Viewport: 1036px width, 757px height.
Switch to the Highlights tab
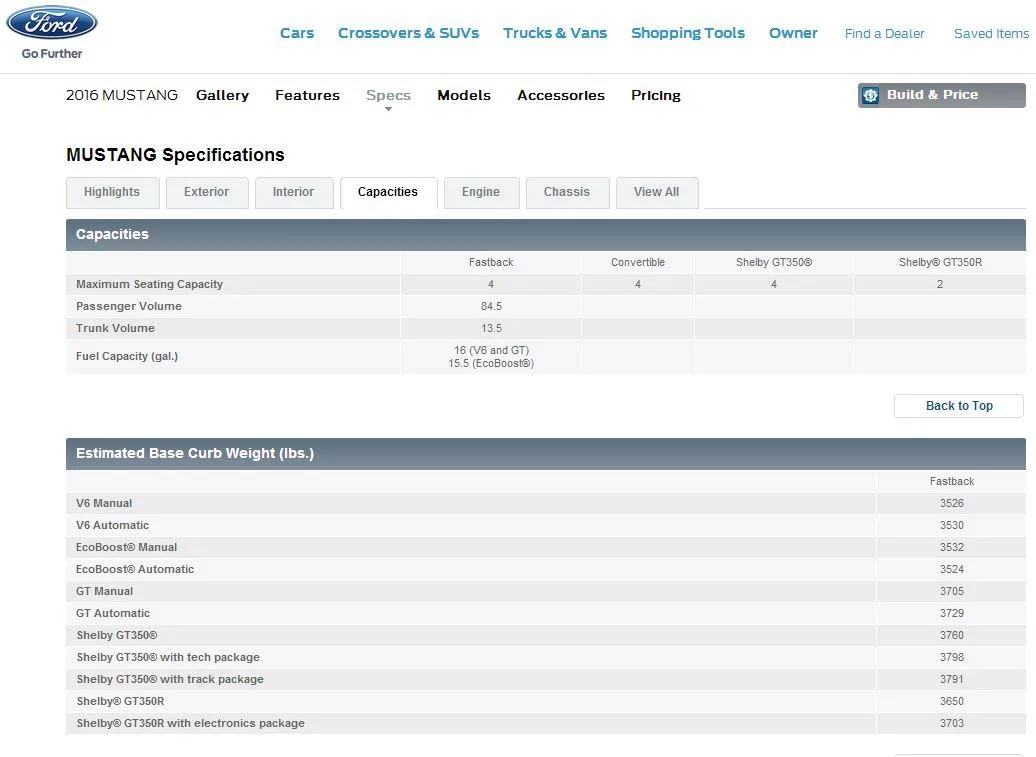tap(112, 192)
